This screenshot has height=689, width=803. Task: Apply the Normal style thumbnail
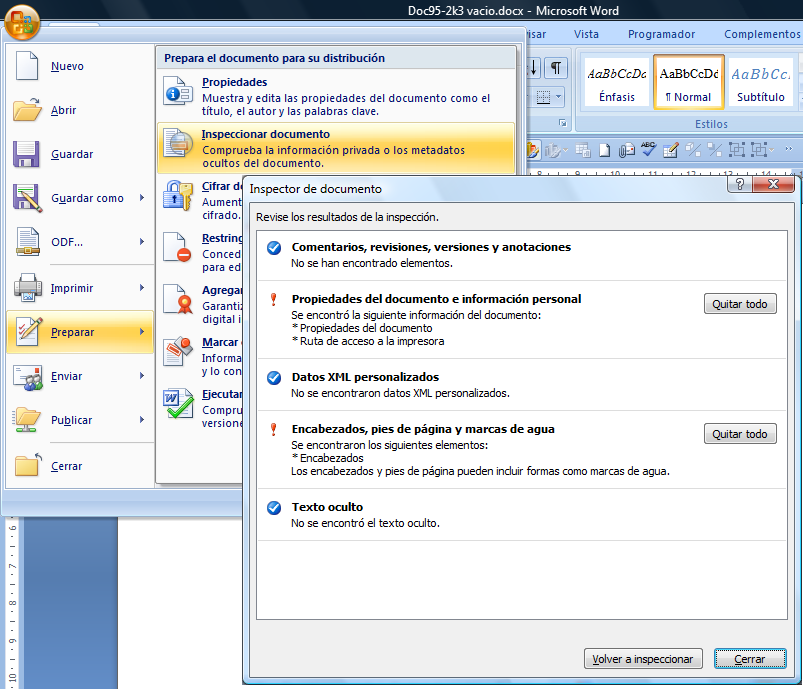point(688,83)
